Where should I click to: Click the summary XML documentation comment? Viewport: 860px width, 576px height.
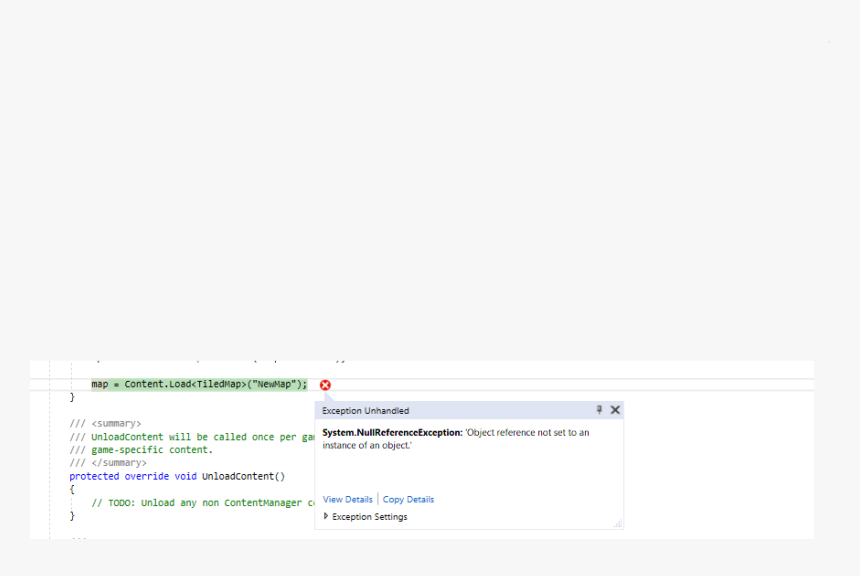tap(107, 423)
